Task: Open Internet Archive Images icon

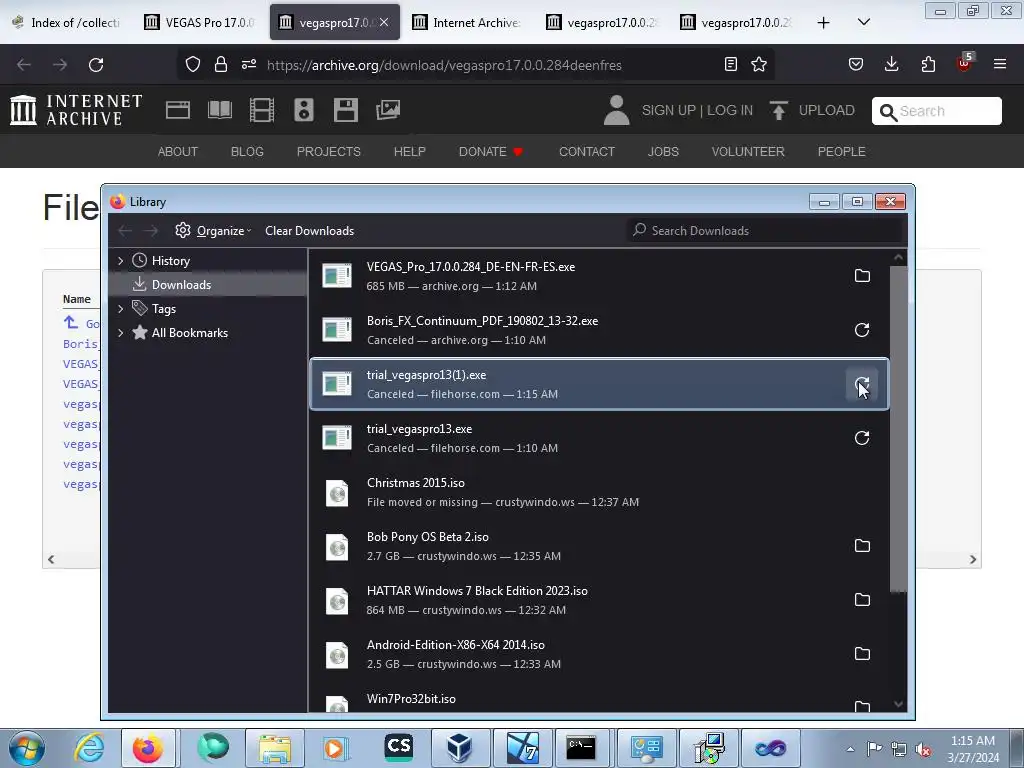Action: [388, 110]
